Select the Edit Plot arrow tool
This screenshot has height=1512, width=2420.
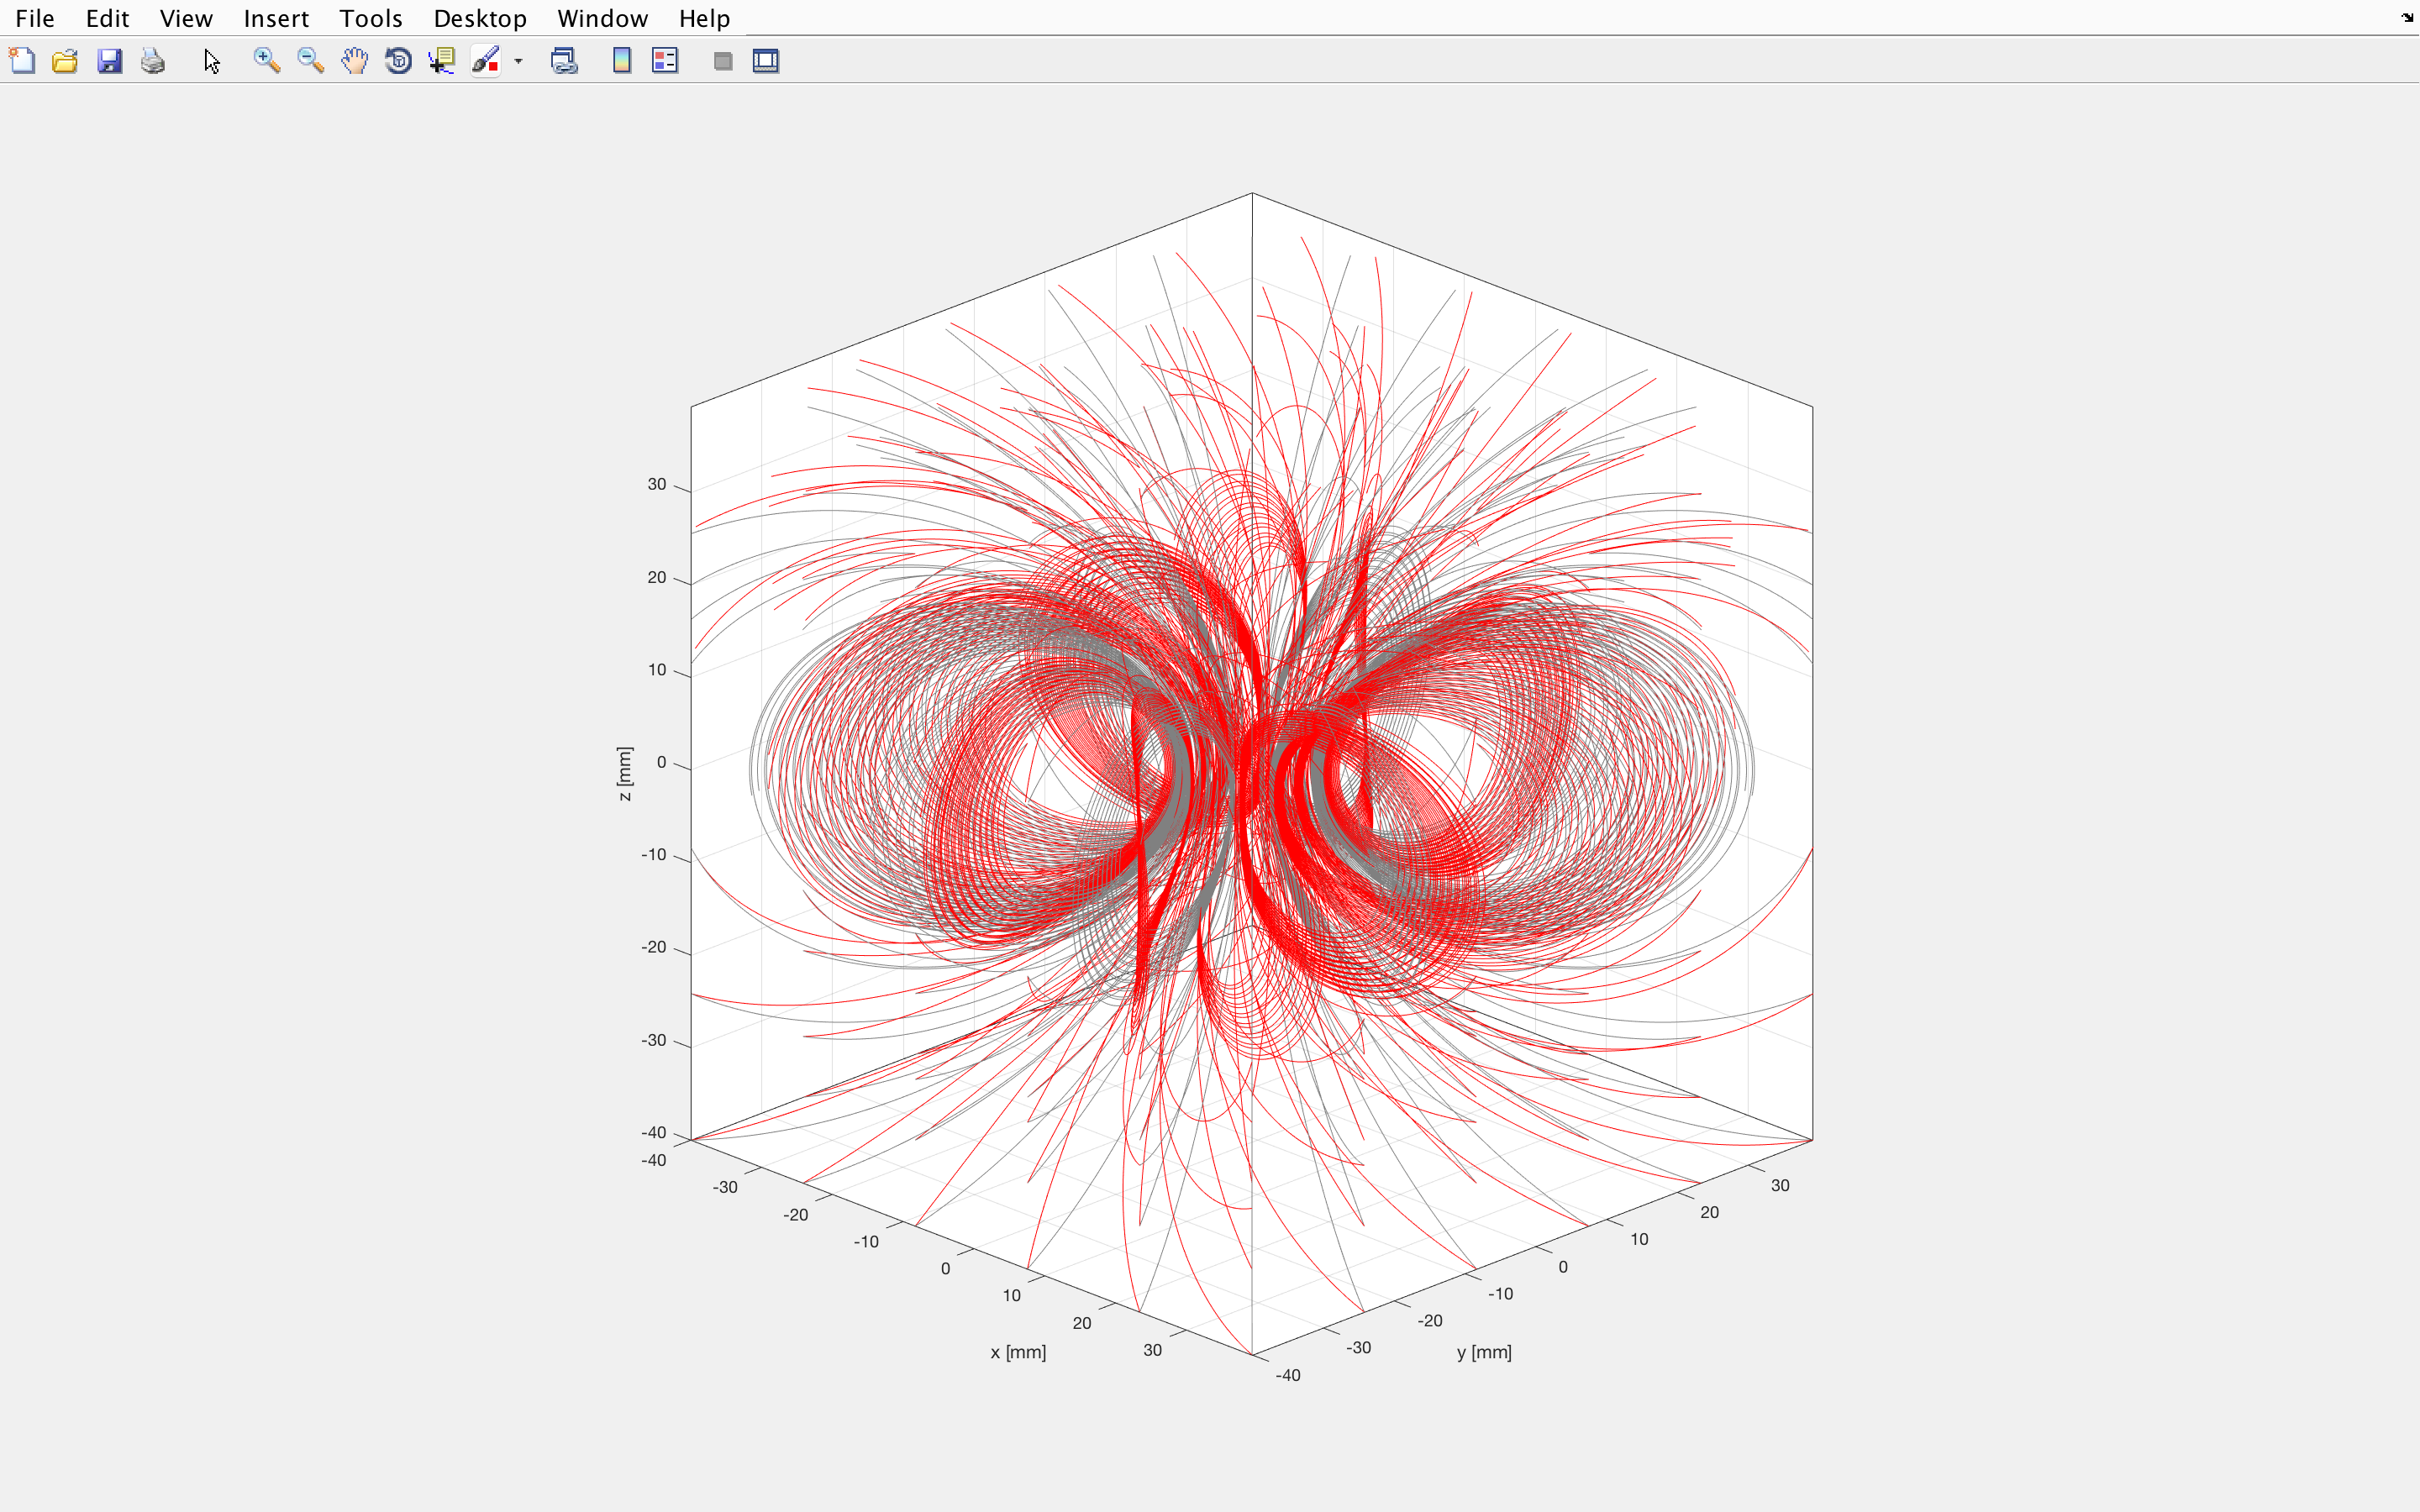point(211,61)
